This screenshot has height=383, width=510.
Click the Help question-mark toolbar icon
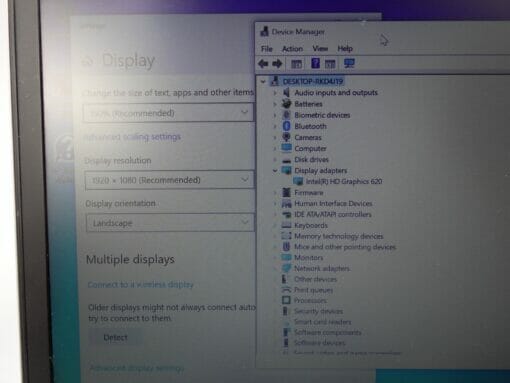pyautogui.click(x=315, y=63)
